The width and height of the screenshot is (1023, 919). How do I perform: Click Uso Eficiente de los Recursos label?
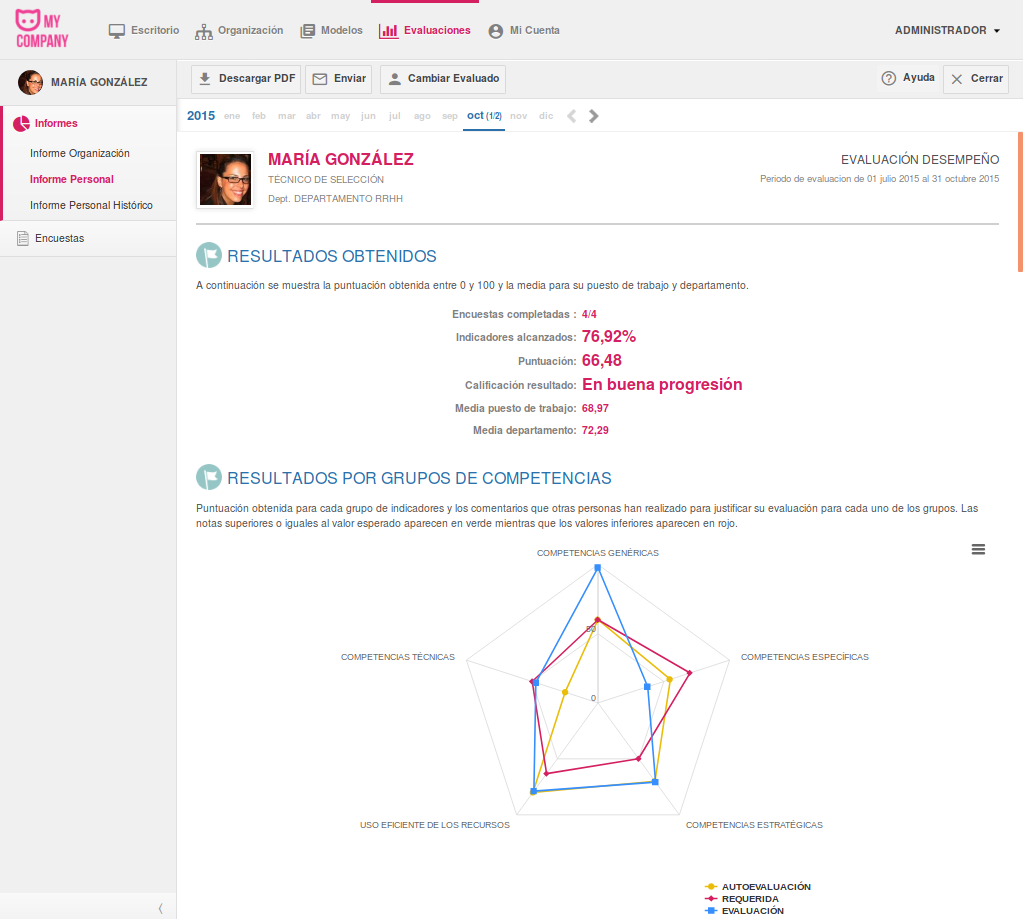pos(435,825)
